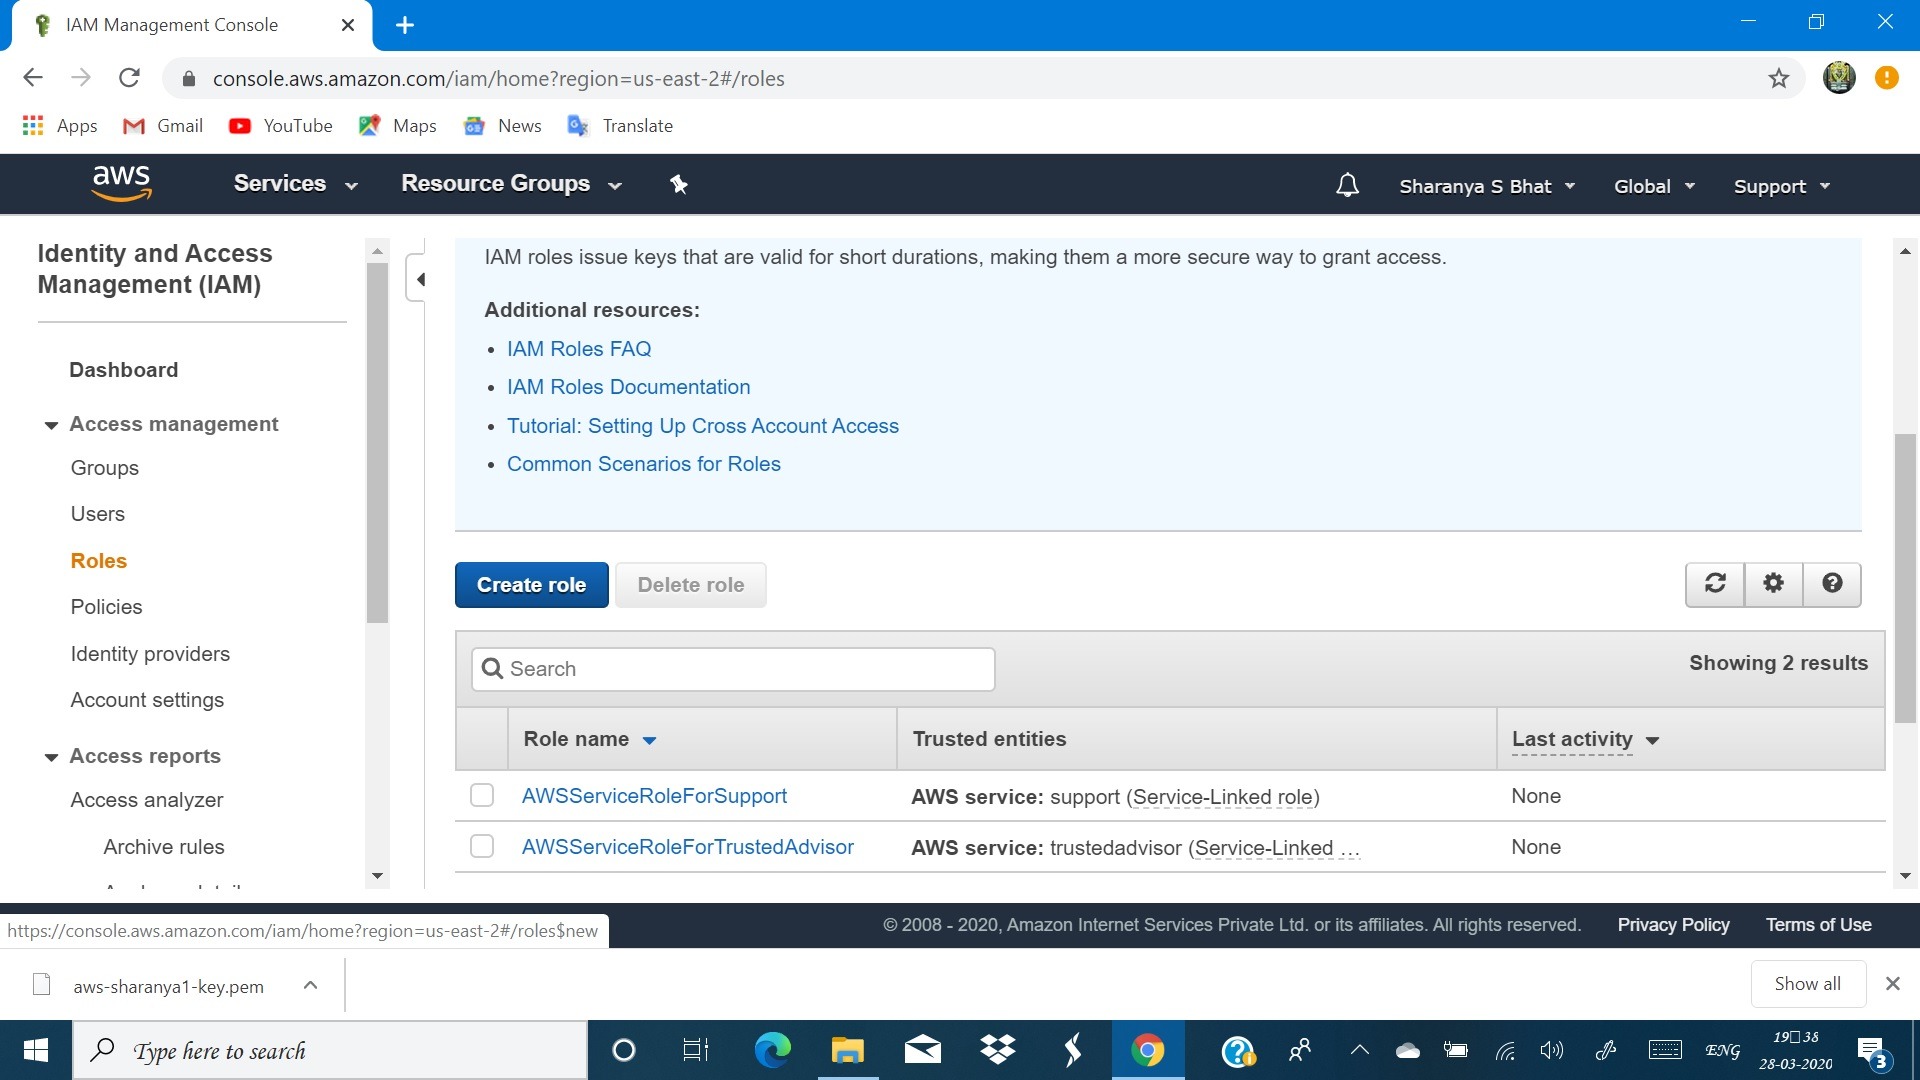
Task: Click the AWS logo home icon
Action: coord(121,183)
